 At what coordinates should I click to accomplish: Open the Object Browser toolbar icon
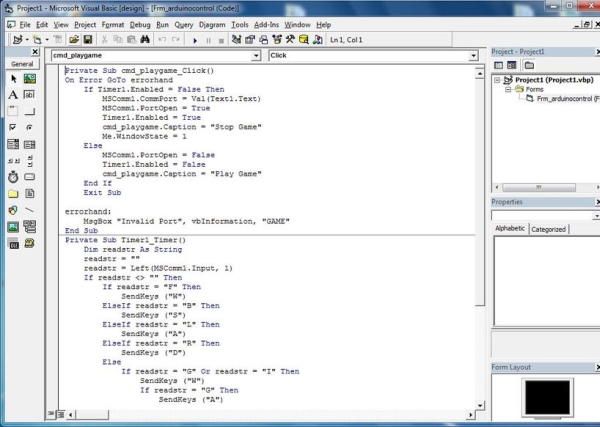point(277,39)
